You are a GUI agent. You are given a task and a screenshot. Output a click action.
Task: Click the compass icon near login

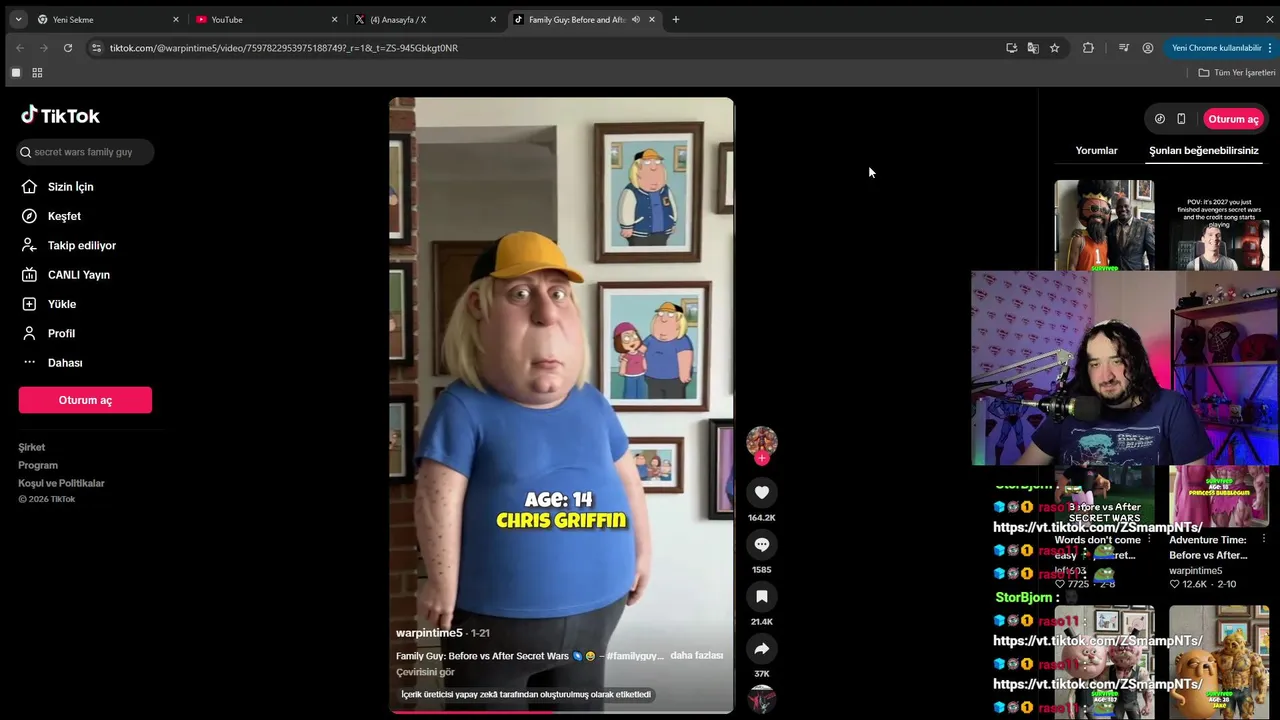1160,119
